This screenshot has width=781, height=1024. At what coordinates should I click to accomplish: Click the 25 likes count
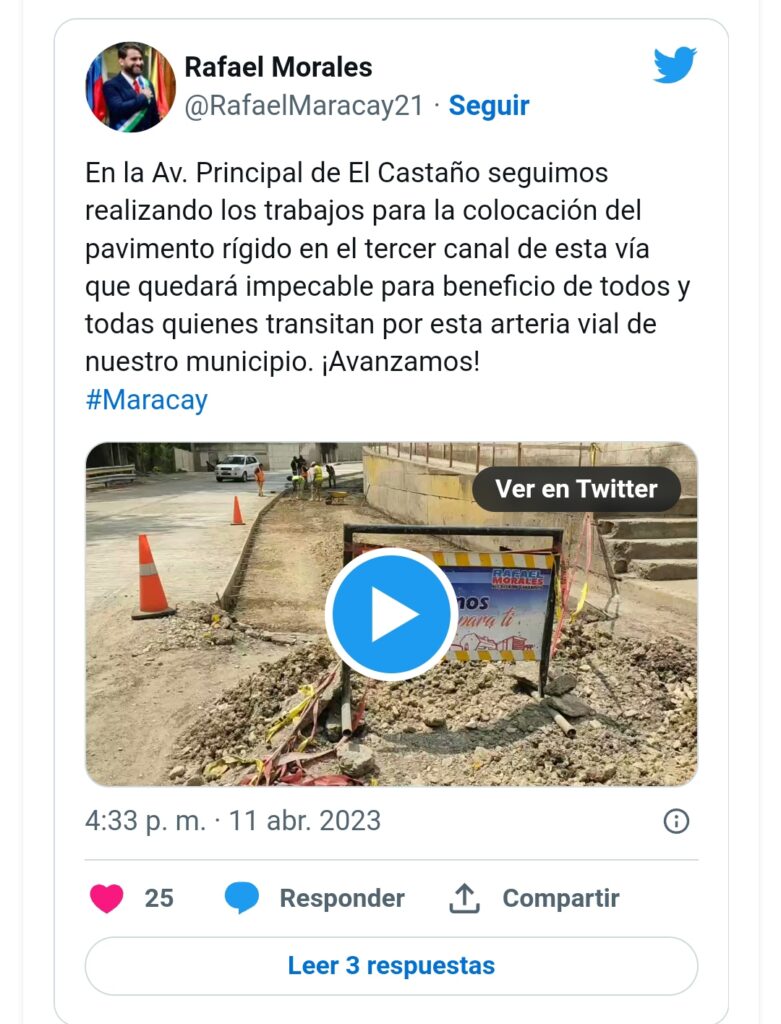(159, 898)
